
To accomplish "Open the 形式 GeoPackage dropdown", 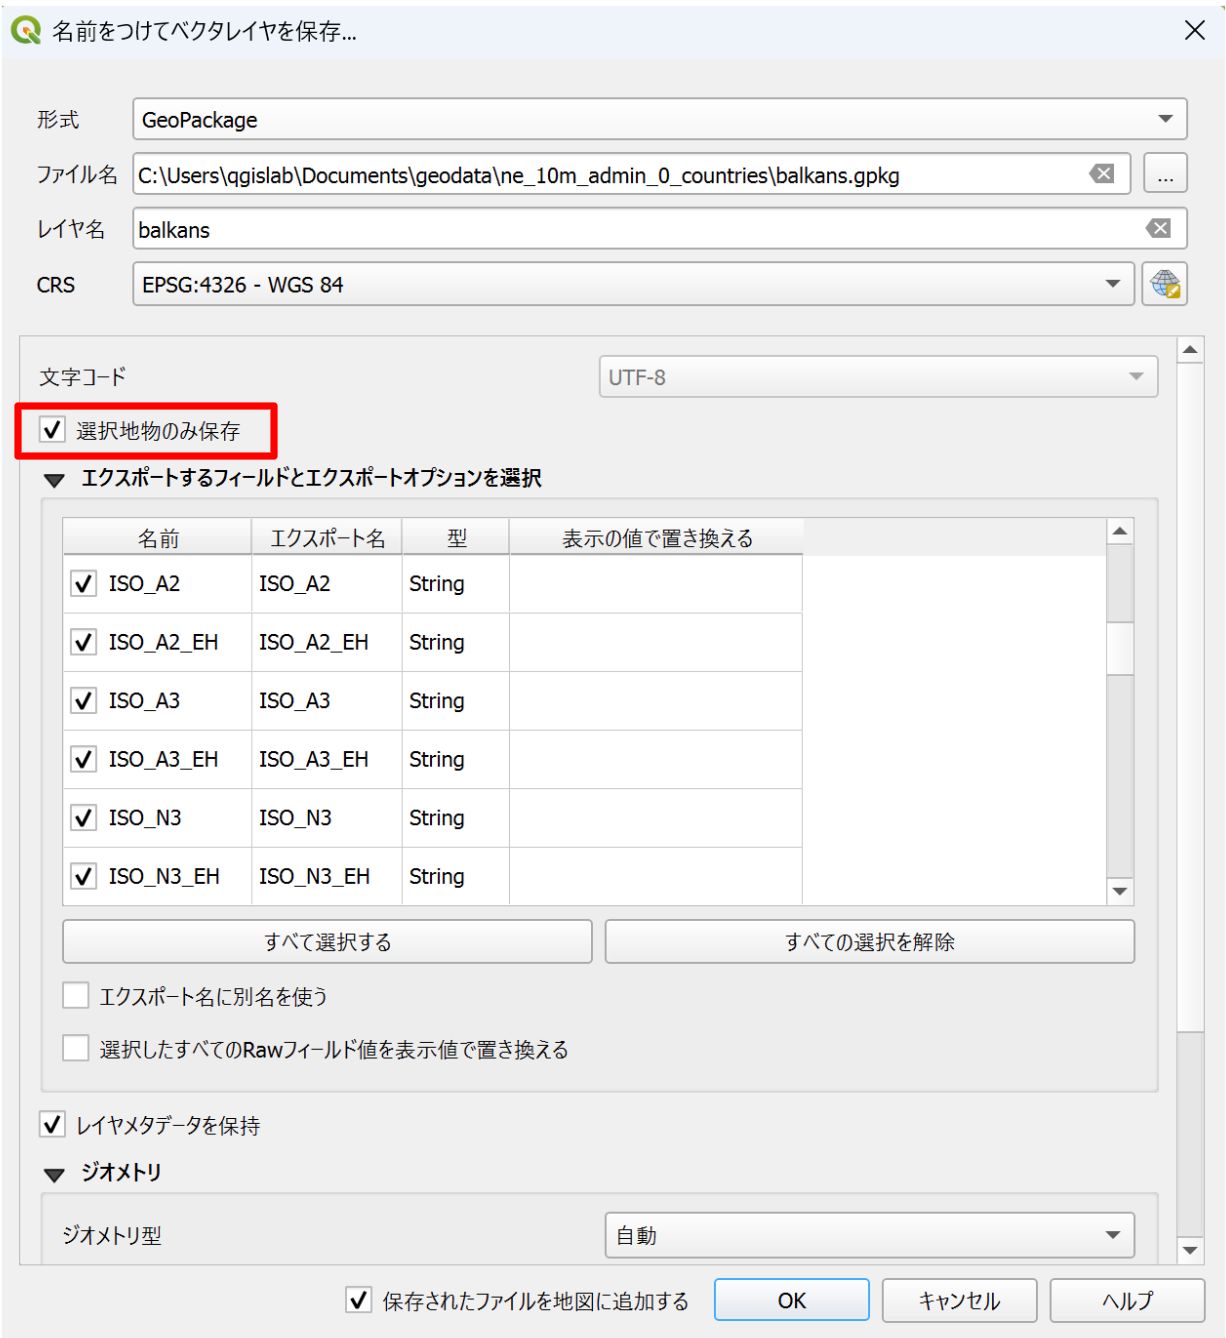I will pyautogui.click(x=660, y=119).
